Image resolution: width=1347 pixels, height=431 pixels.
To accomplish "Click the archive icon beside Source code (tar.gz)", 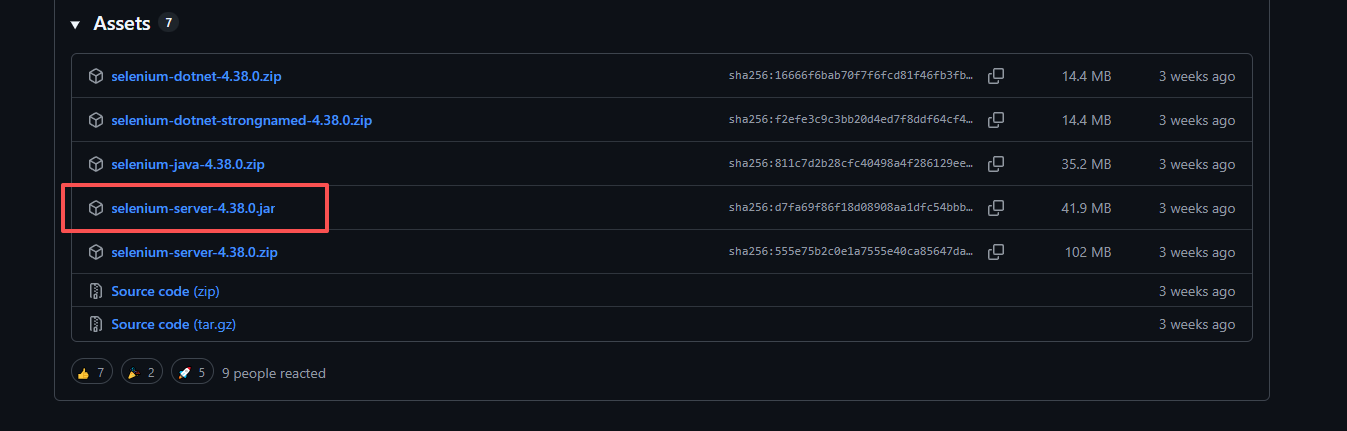I will pyautogui.click(x=96, y=324).
